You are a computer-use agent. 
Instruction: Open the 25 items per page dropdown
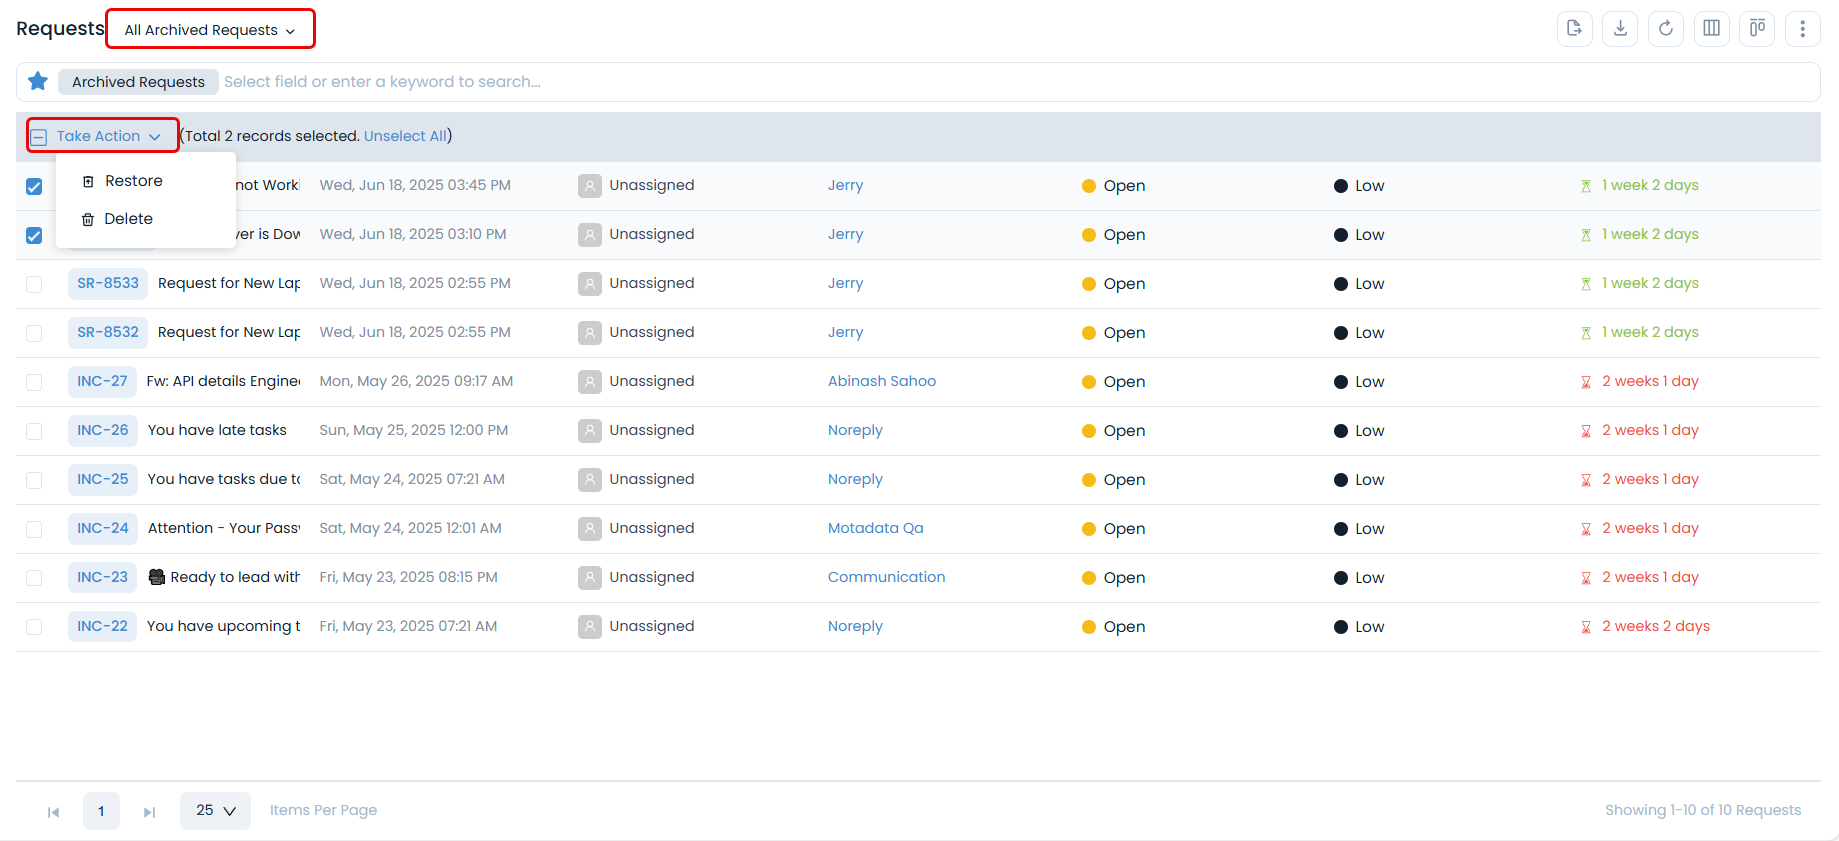tap(215, 811)
